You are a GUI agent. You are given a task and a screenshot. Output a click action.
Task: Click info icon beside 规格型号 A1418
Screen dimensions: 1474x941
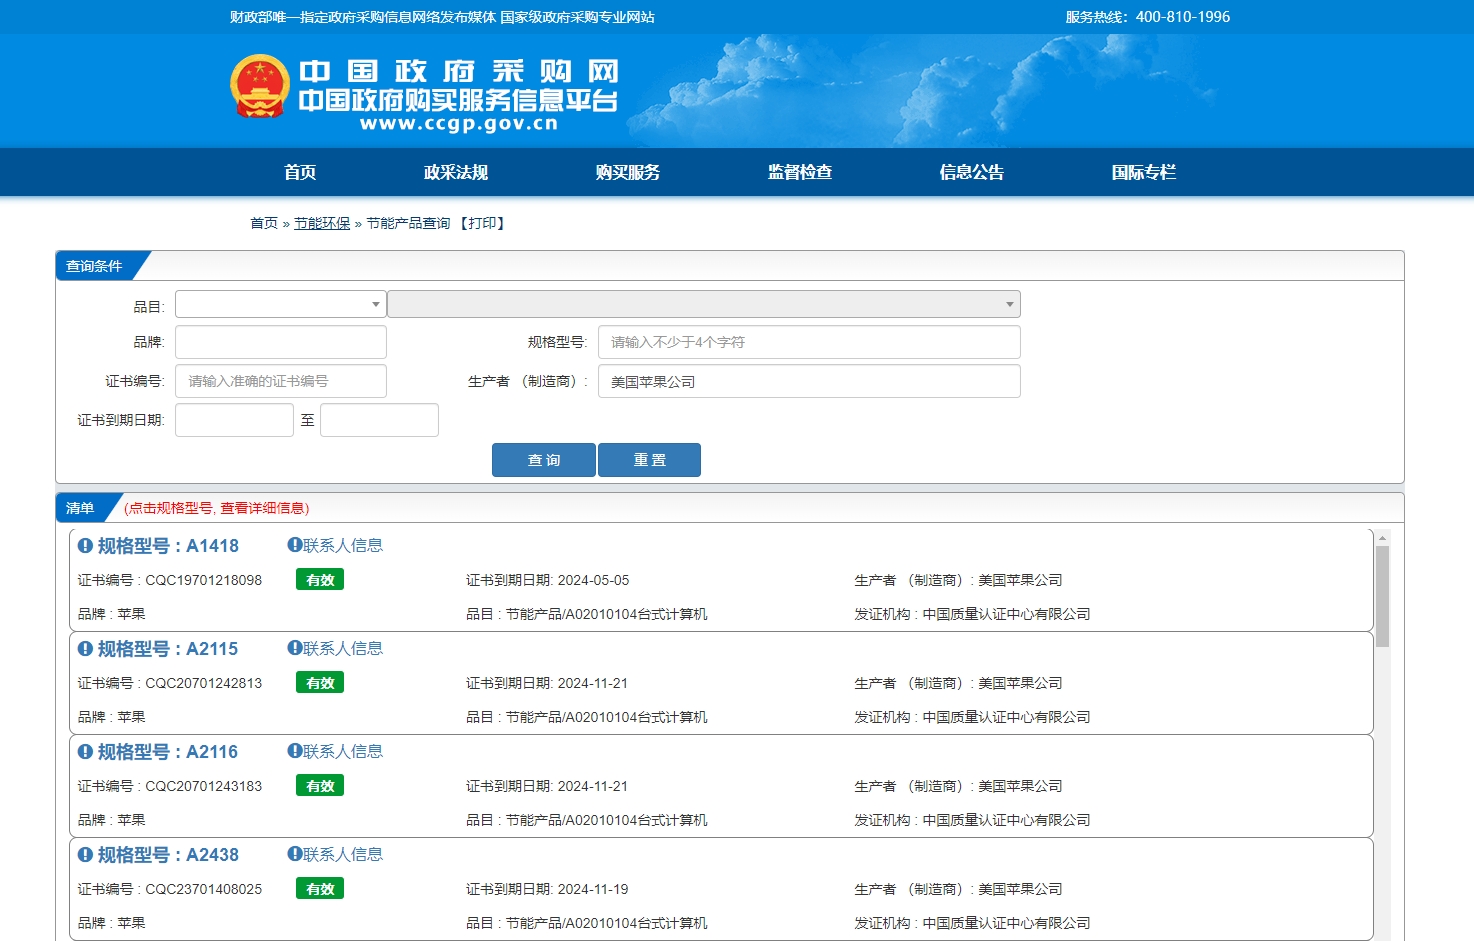click(x=85, y=546)
